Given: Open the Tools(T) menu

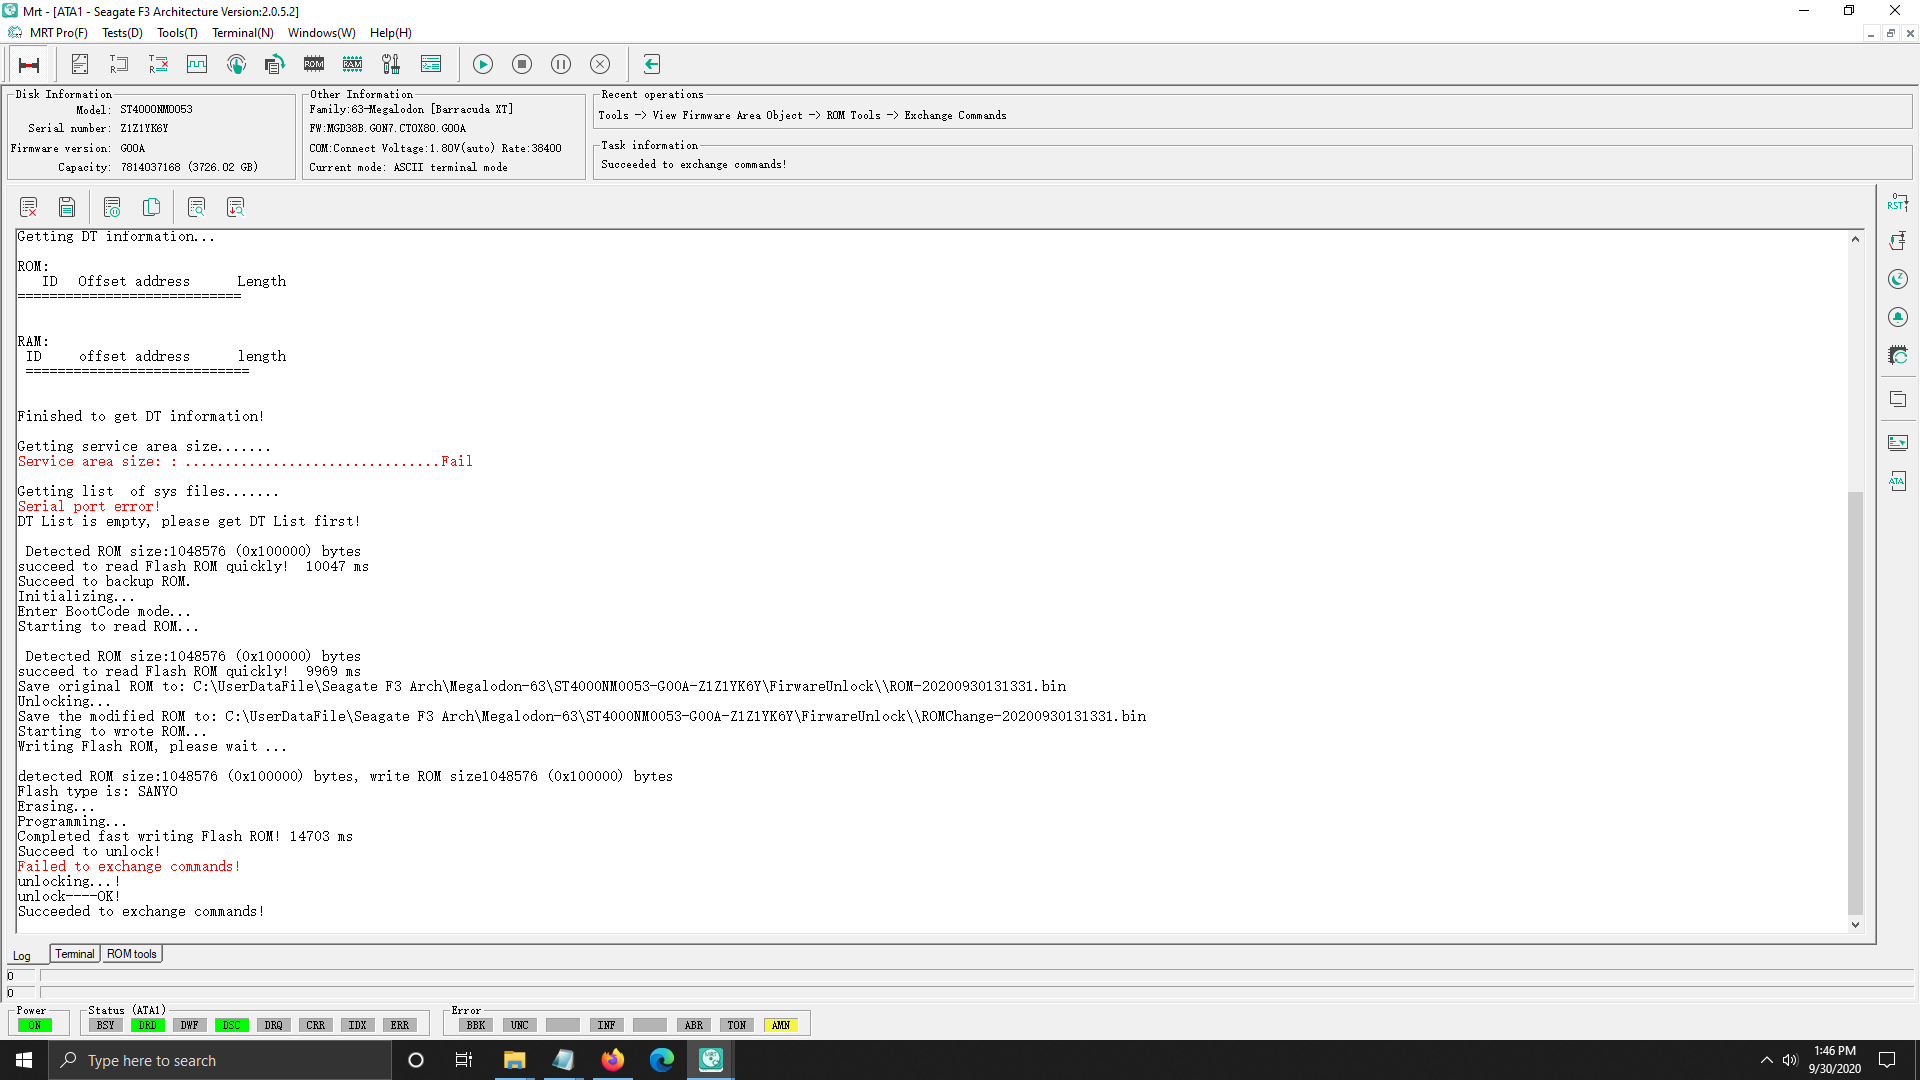Looking at the screenshot, I should pyautogui.click(x=177, y=33).
